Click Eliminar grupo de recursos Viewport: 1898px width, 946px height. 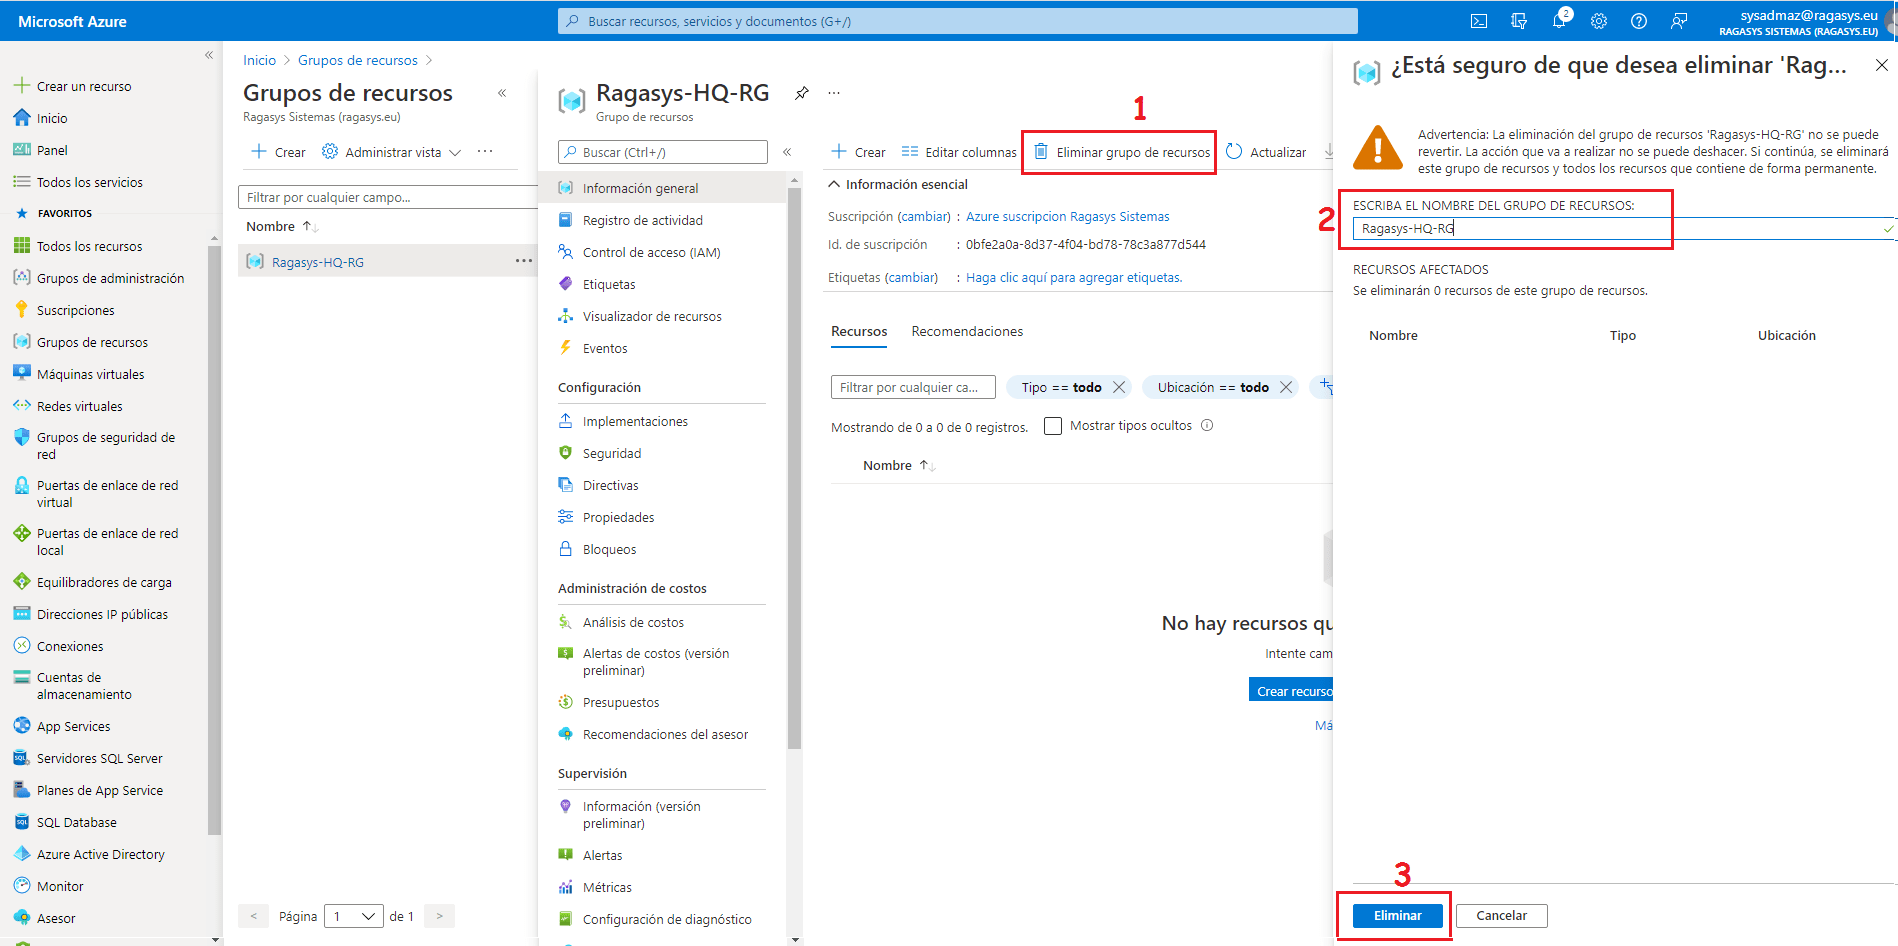[x=1121, y=152]
